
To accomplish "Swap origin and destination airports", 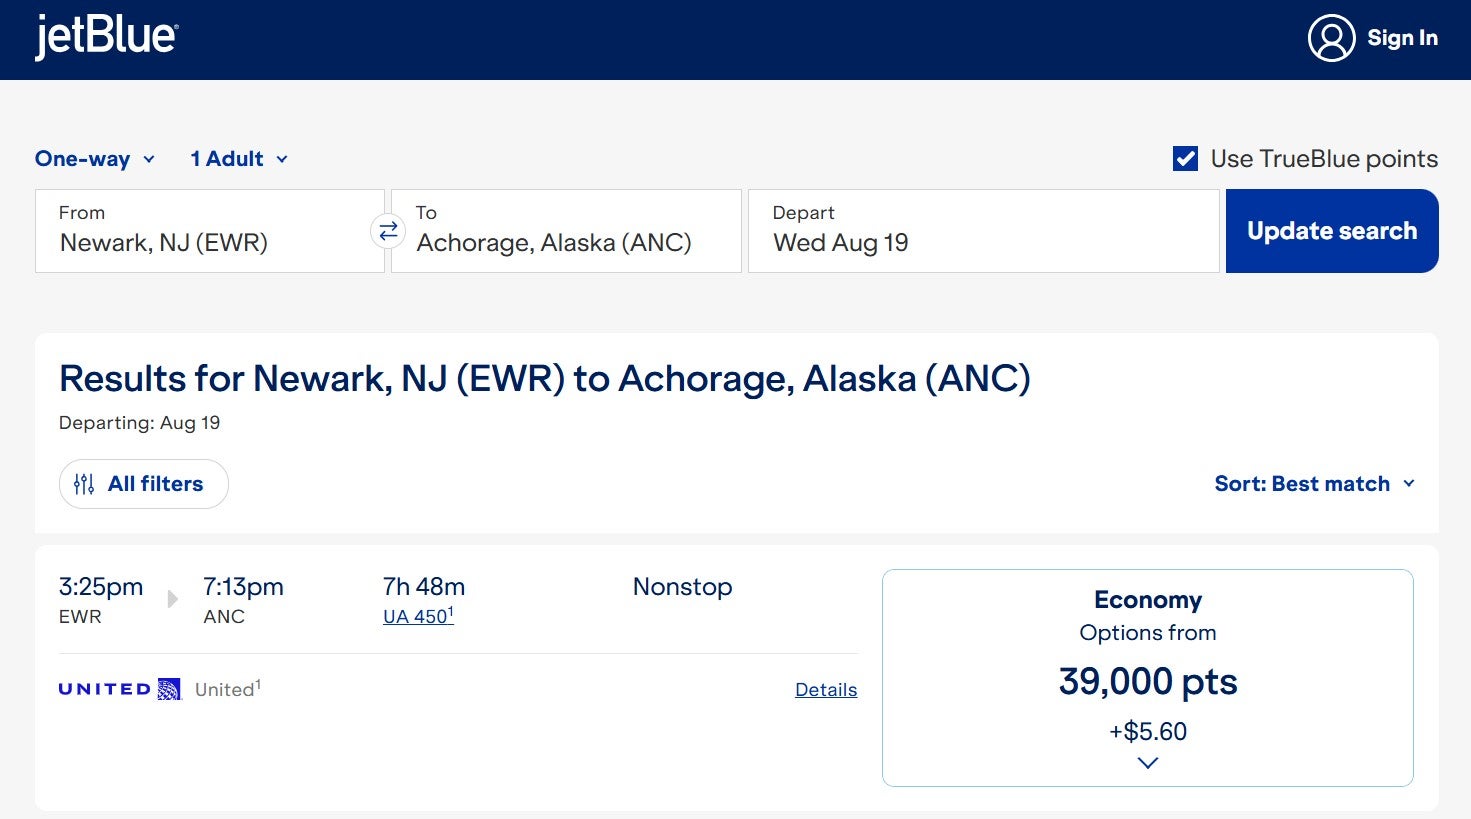I will (388, 231).
